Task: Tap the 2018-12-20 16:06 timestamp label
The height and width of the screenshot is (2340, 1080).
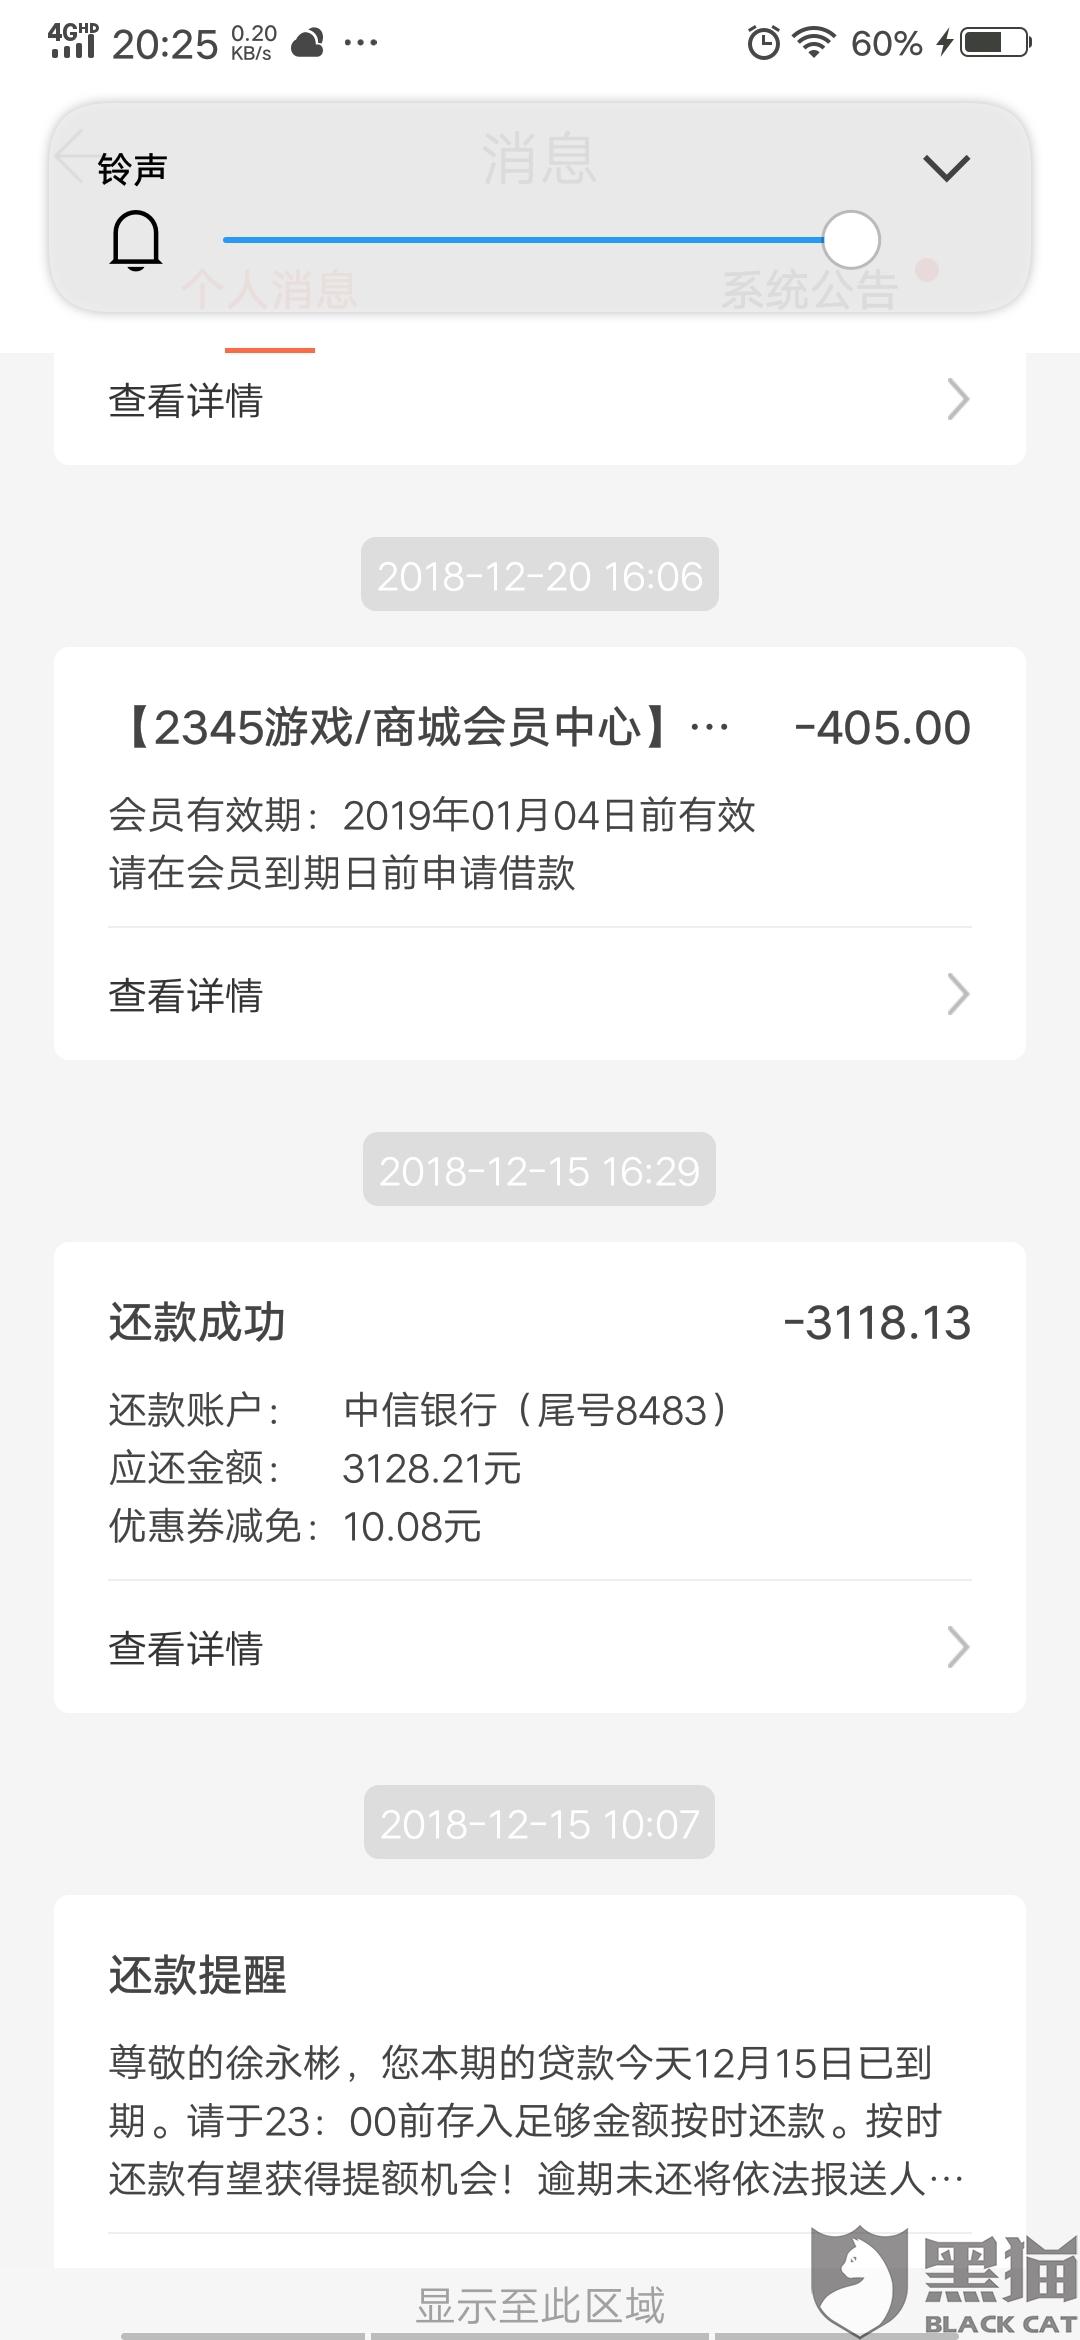Action: pyautogui.click(x=540, y=575)
